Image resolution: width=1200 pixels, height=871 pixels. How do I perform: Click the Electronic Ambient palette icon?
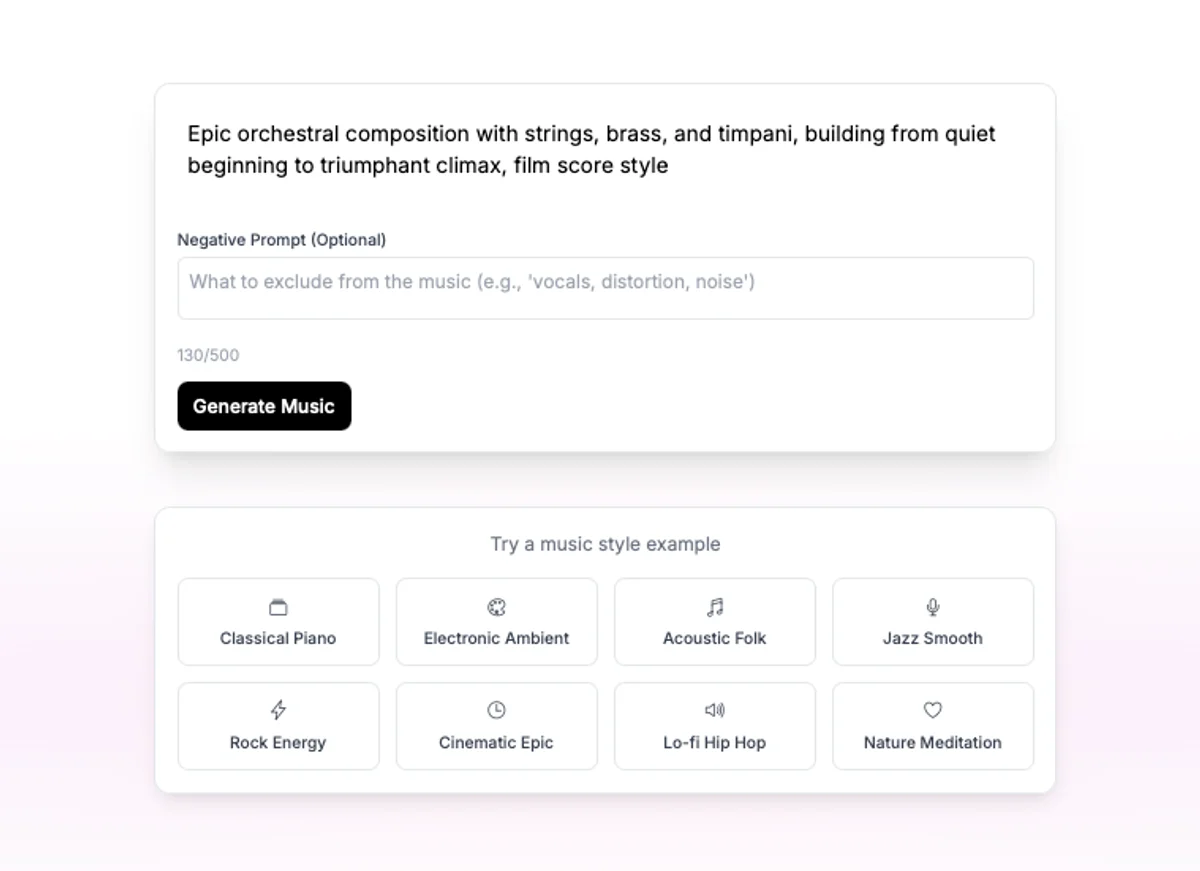click(x=497, y=607)
